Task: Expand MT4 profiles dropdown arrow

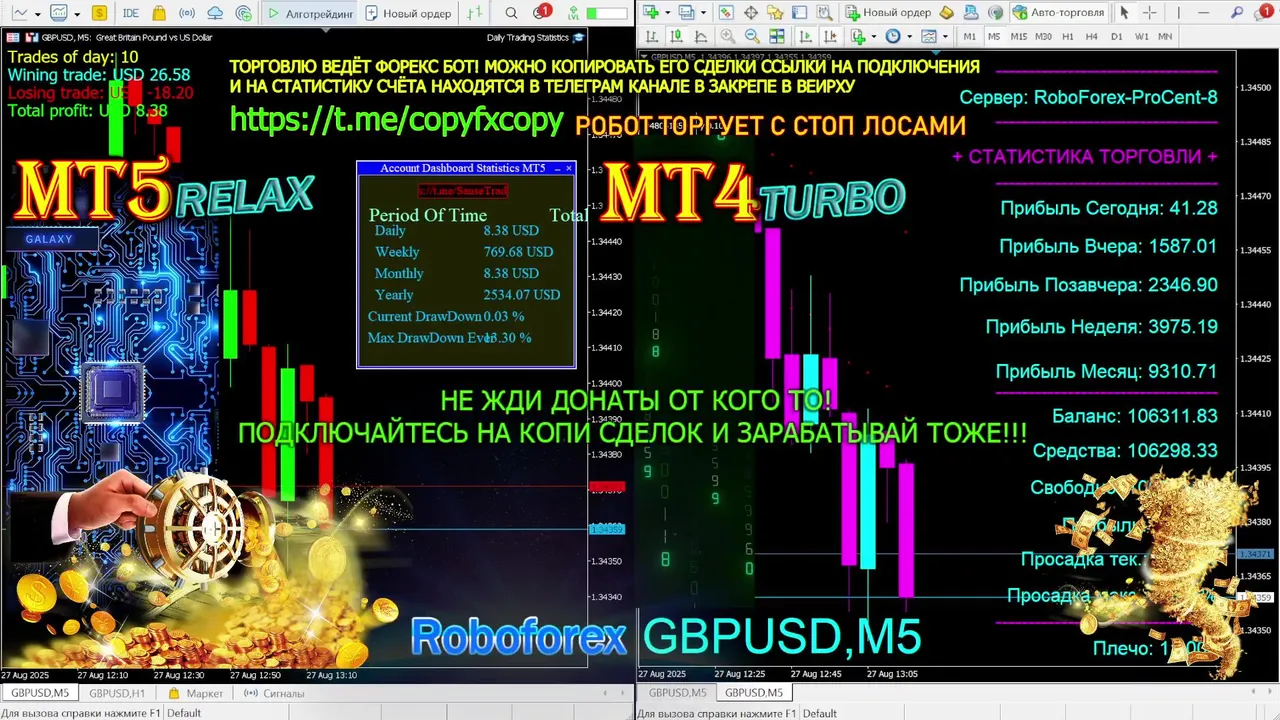Action: pyautogui.click(x=703, y=13)
